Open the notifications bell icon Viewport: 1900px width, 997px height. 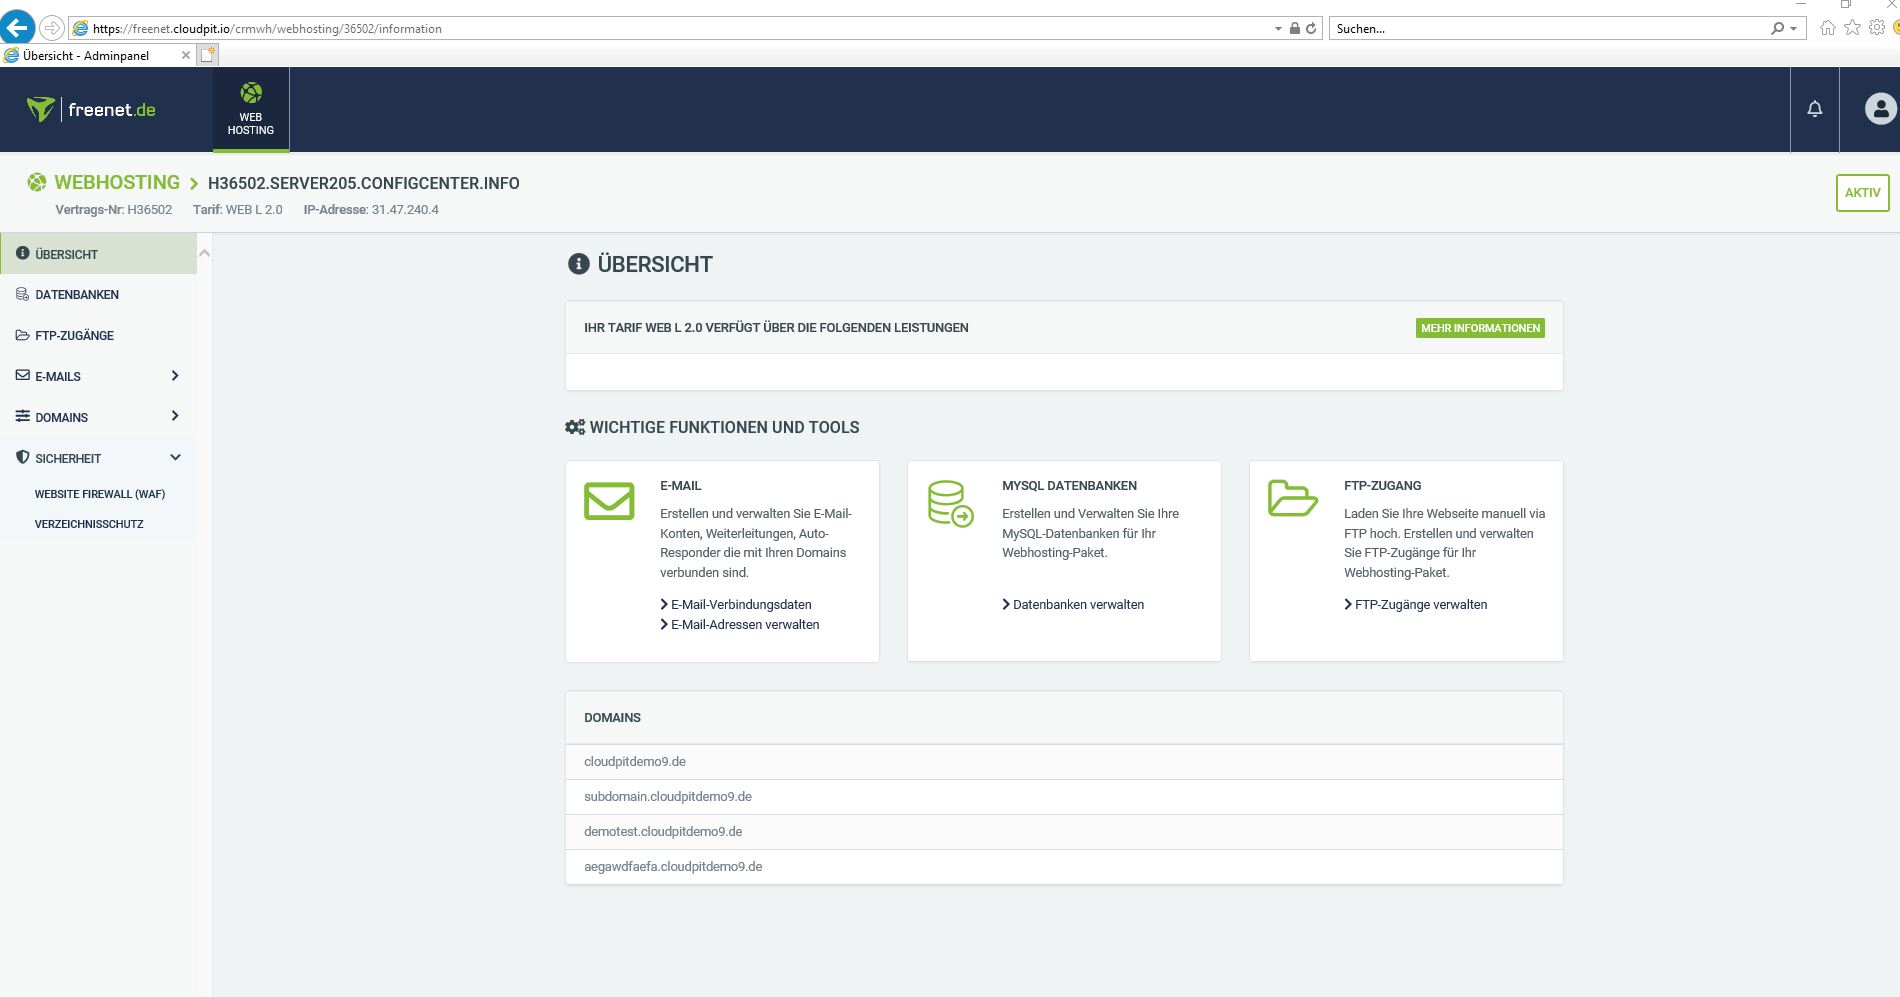pos(1814,109)
